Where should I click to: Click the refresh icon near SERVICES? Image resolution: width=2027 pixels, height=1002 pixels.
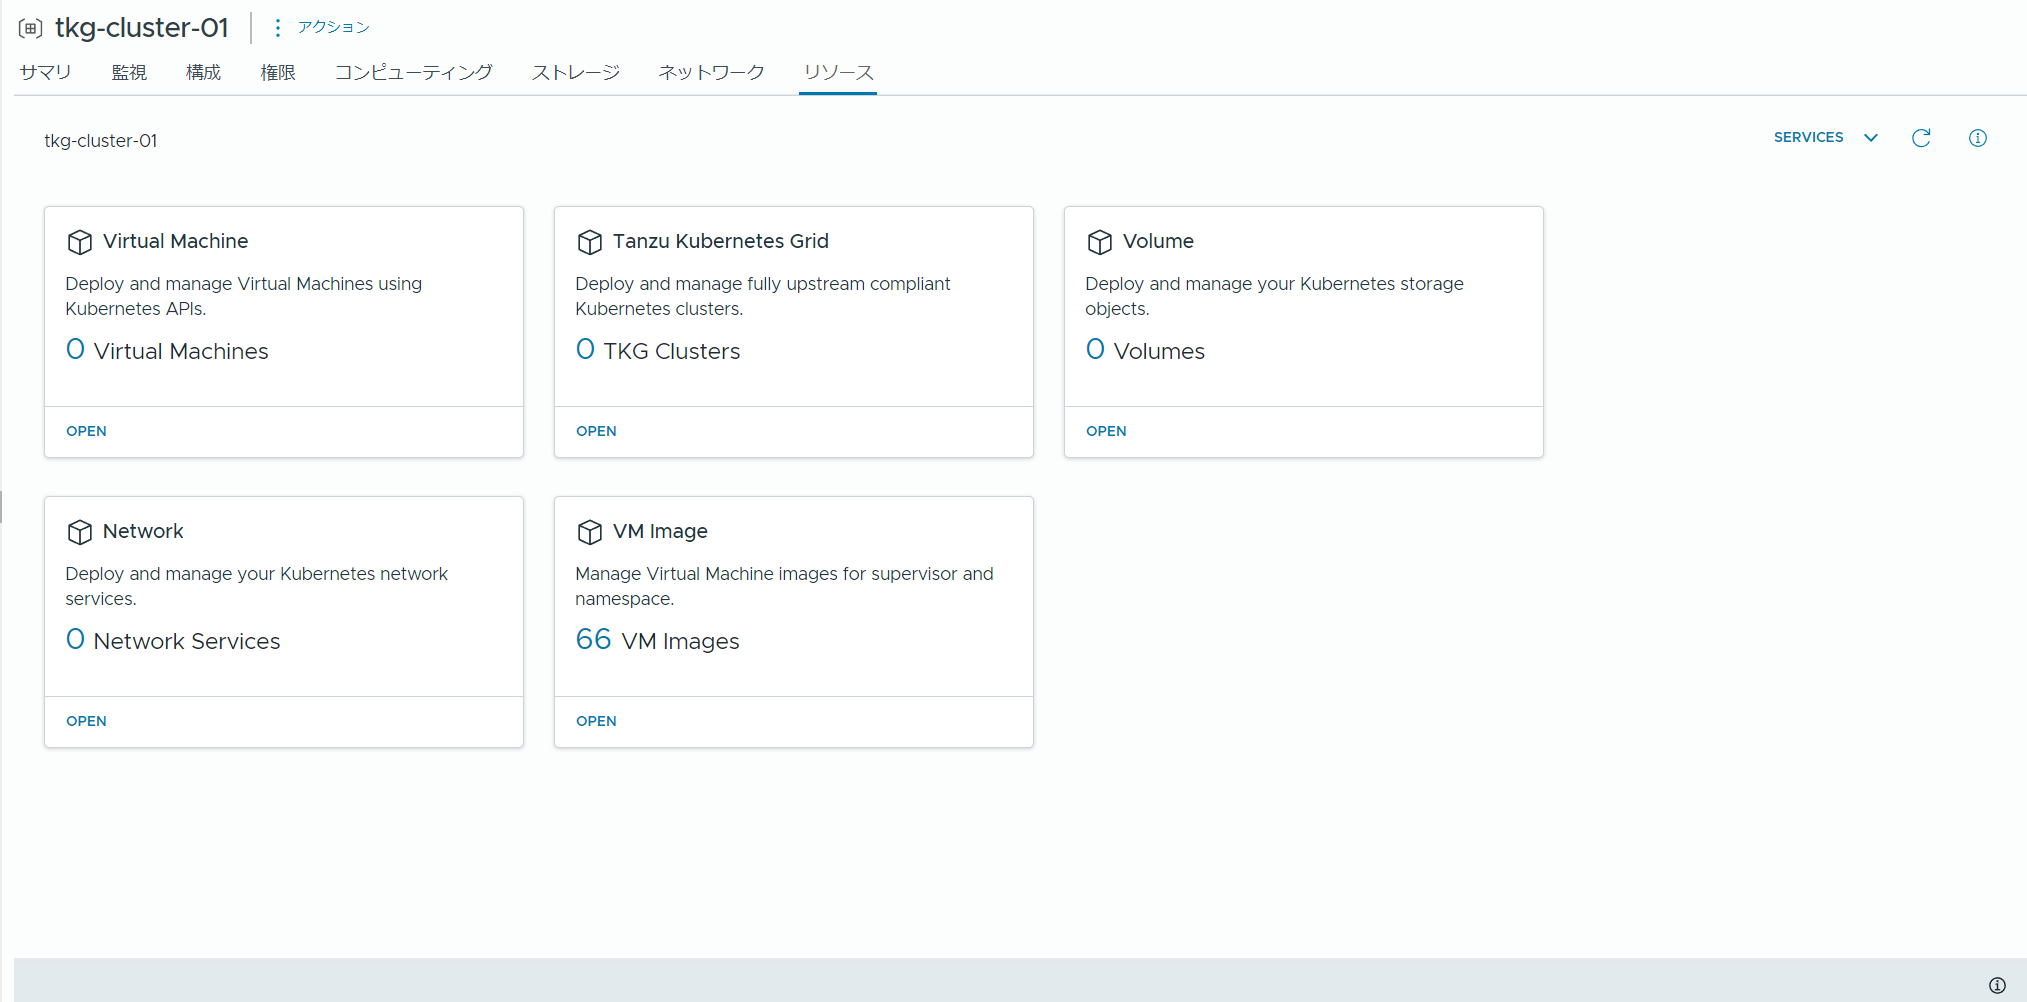(x=1921, y=138)
